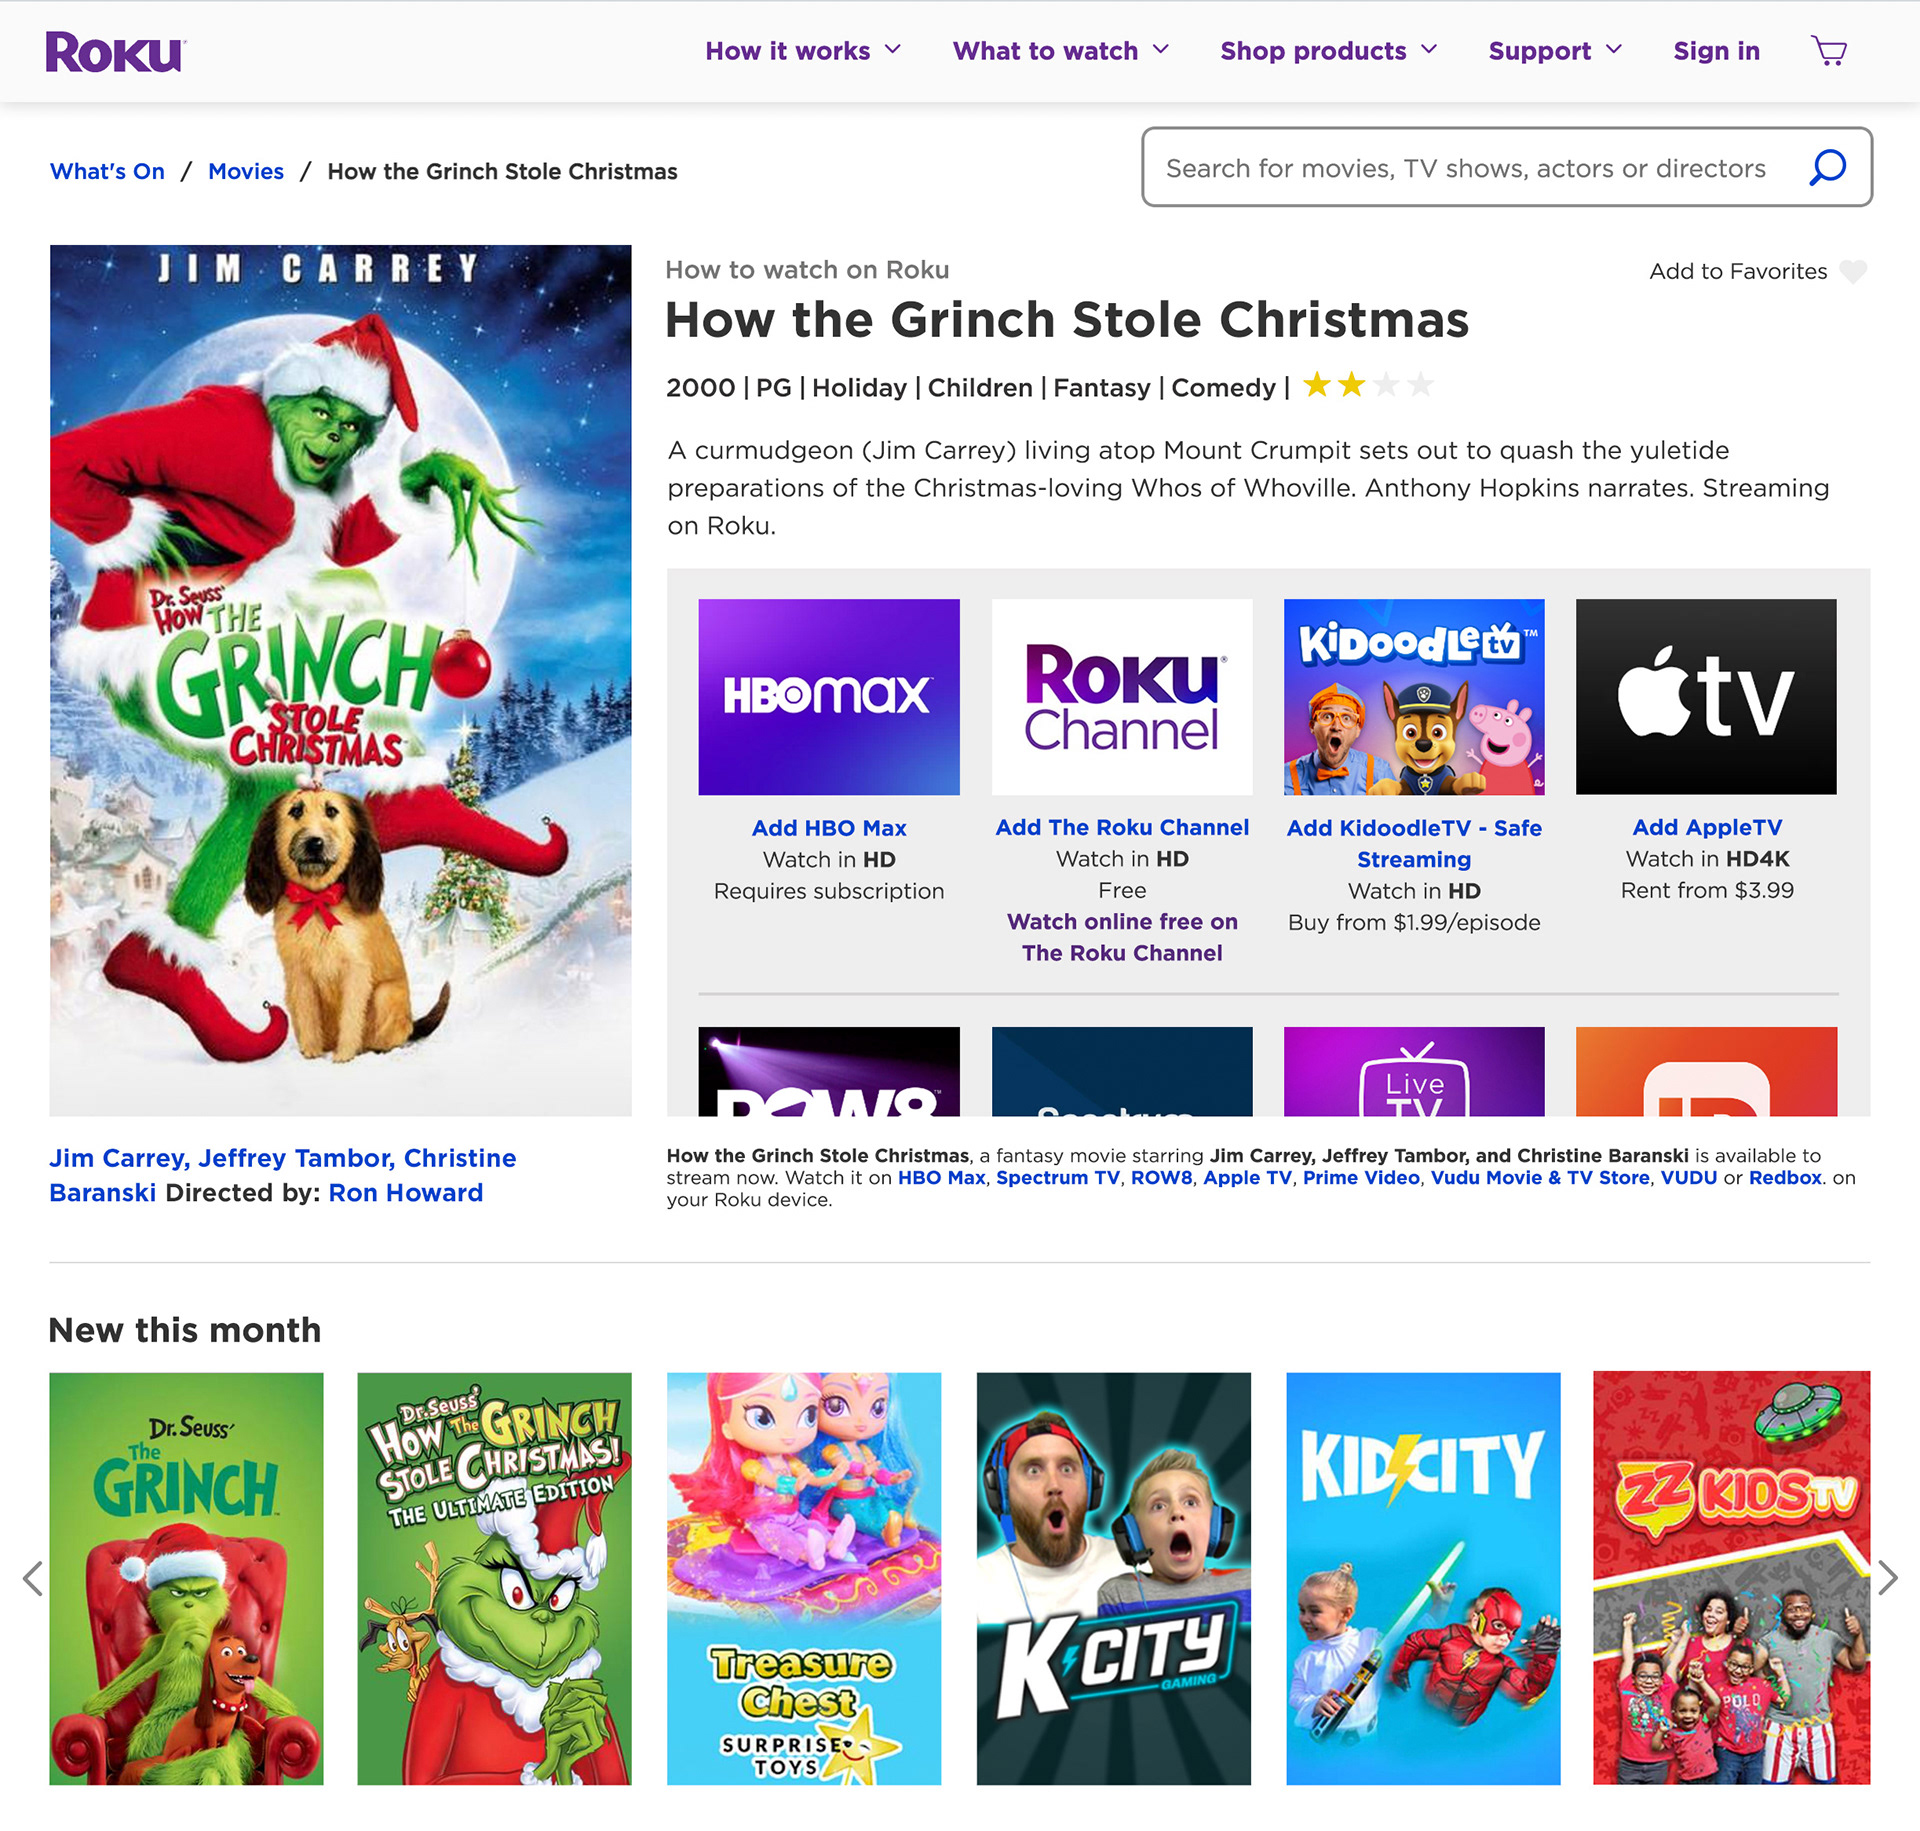1920x1831 pixels.
Task: Open the Kid City thumbnail
Action: [x=1423, y=1578]
